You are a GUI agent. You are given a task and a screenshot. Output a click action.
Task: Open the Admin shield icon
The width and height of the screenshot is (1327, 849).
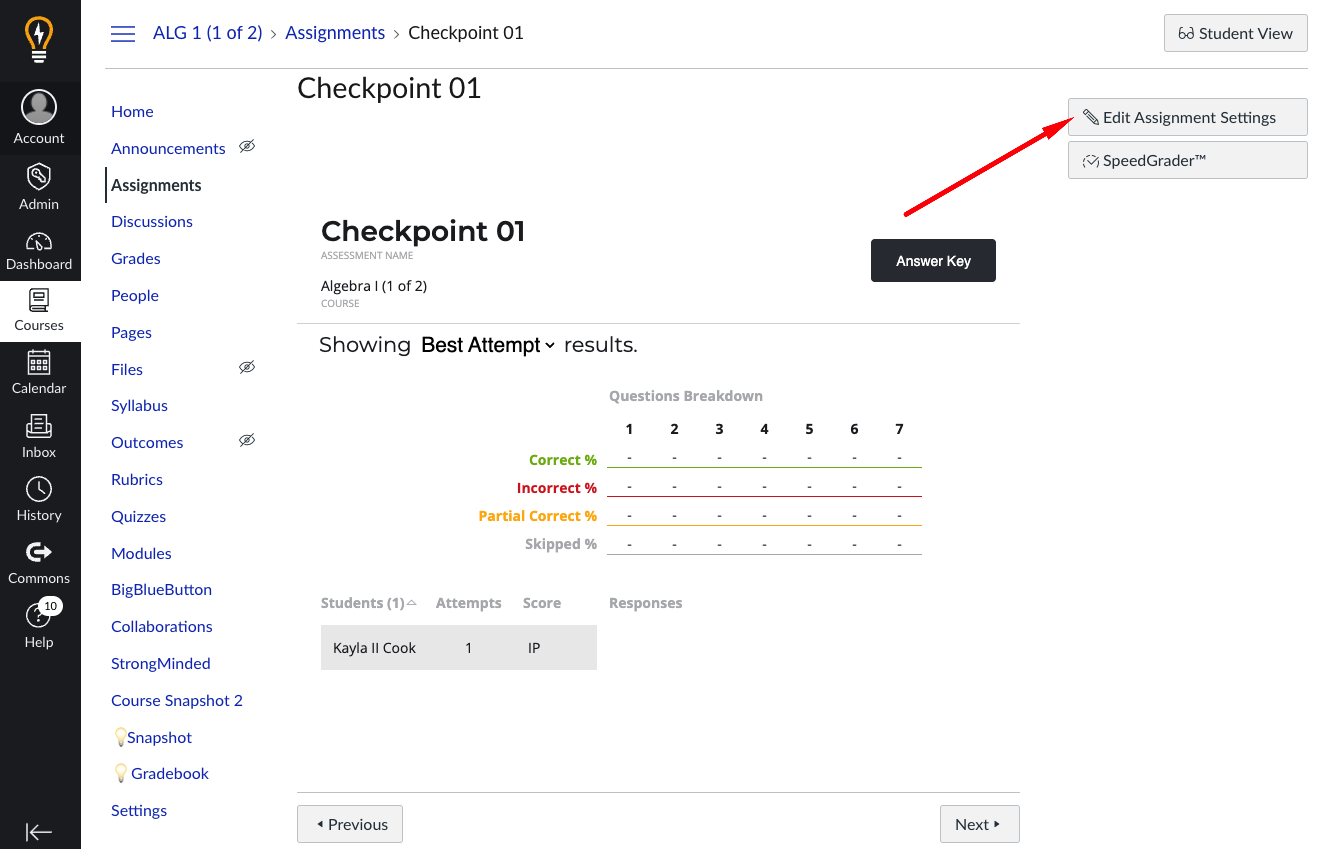pos(39,187)
